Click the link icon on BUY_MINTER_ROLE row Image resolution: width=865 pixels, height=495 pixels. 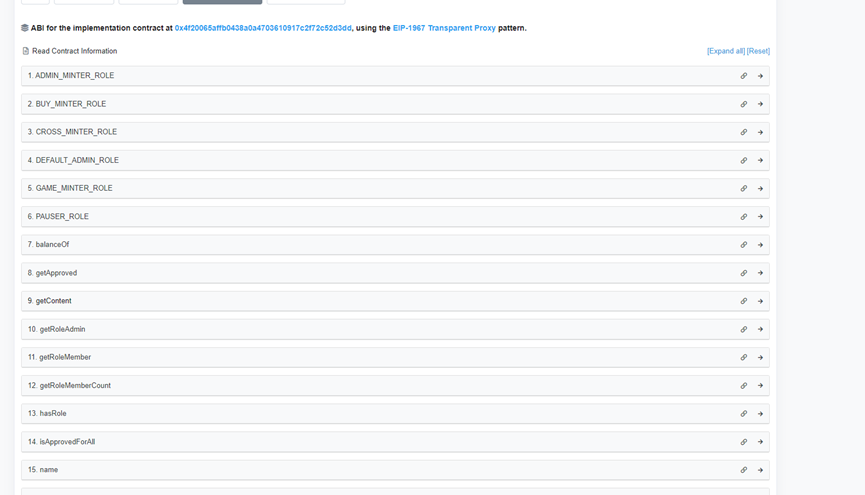(x=743, y=104)
